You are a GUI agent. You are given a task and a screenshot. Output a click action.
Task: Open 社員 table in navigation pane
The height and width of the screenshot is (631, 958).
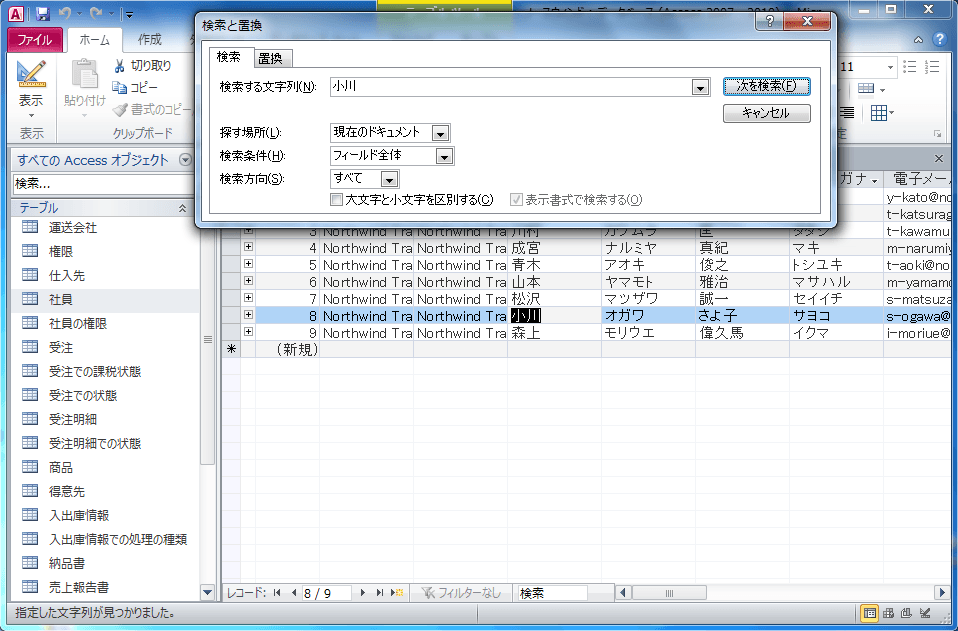pyautogui.click(x=105, y=299)
